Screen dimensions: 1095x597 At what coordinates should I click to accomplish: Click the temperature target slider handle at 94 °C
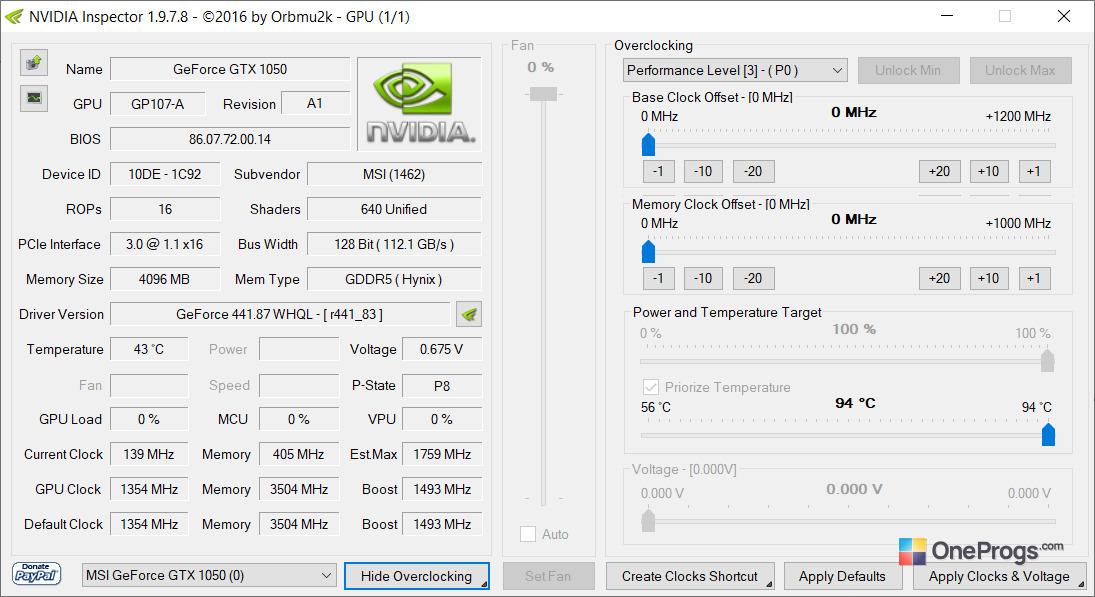(1048, 434)
